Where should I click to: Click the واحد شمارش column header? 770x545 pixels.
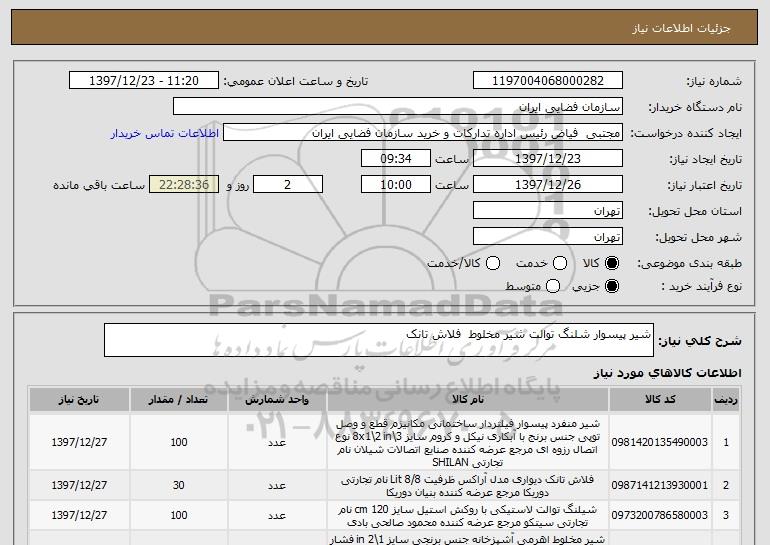[x=277, y=400]
